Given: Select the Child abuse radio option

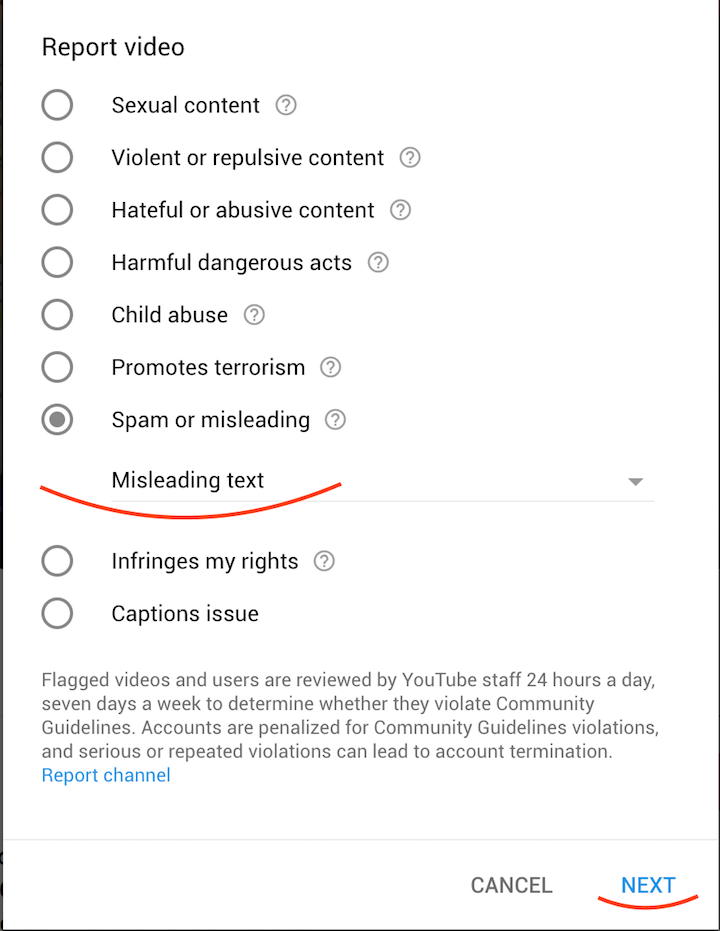Looking at the screenshot, I should tap(57, 315).
